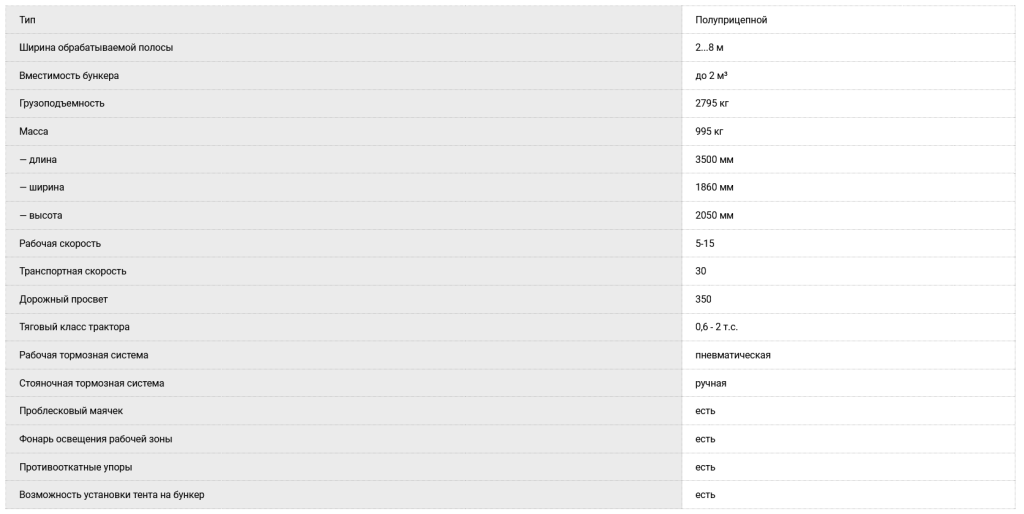Select the 'до 2 м³' value

pyautogui.click(x=712, y=76)
